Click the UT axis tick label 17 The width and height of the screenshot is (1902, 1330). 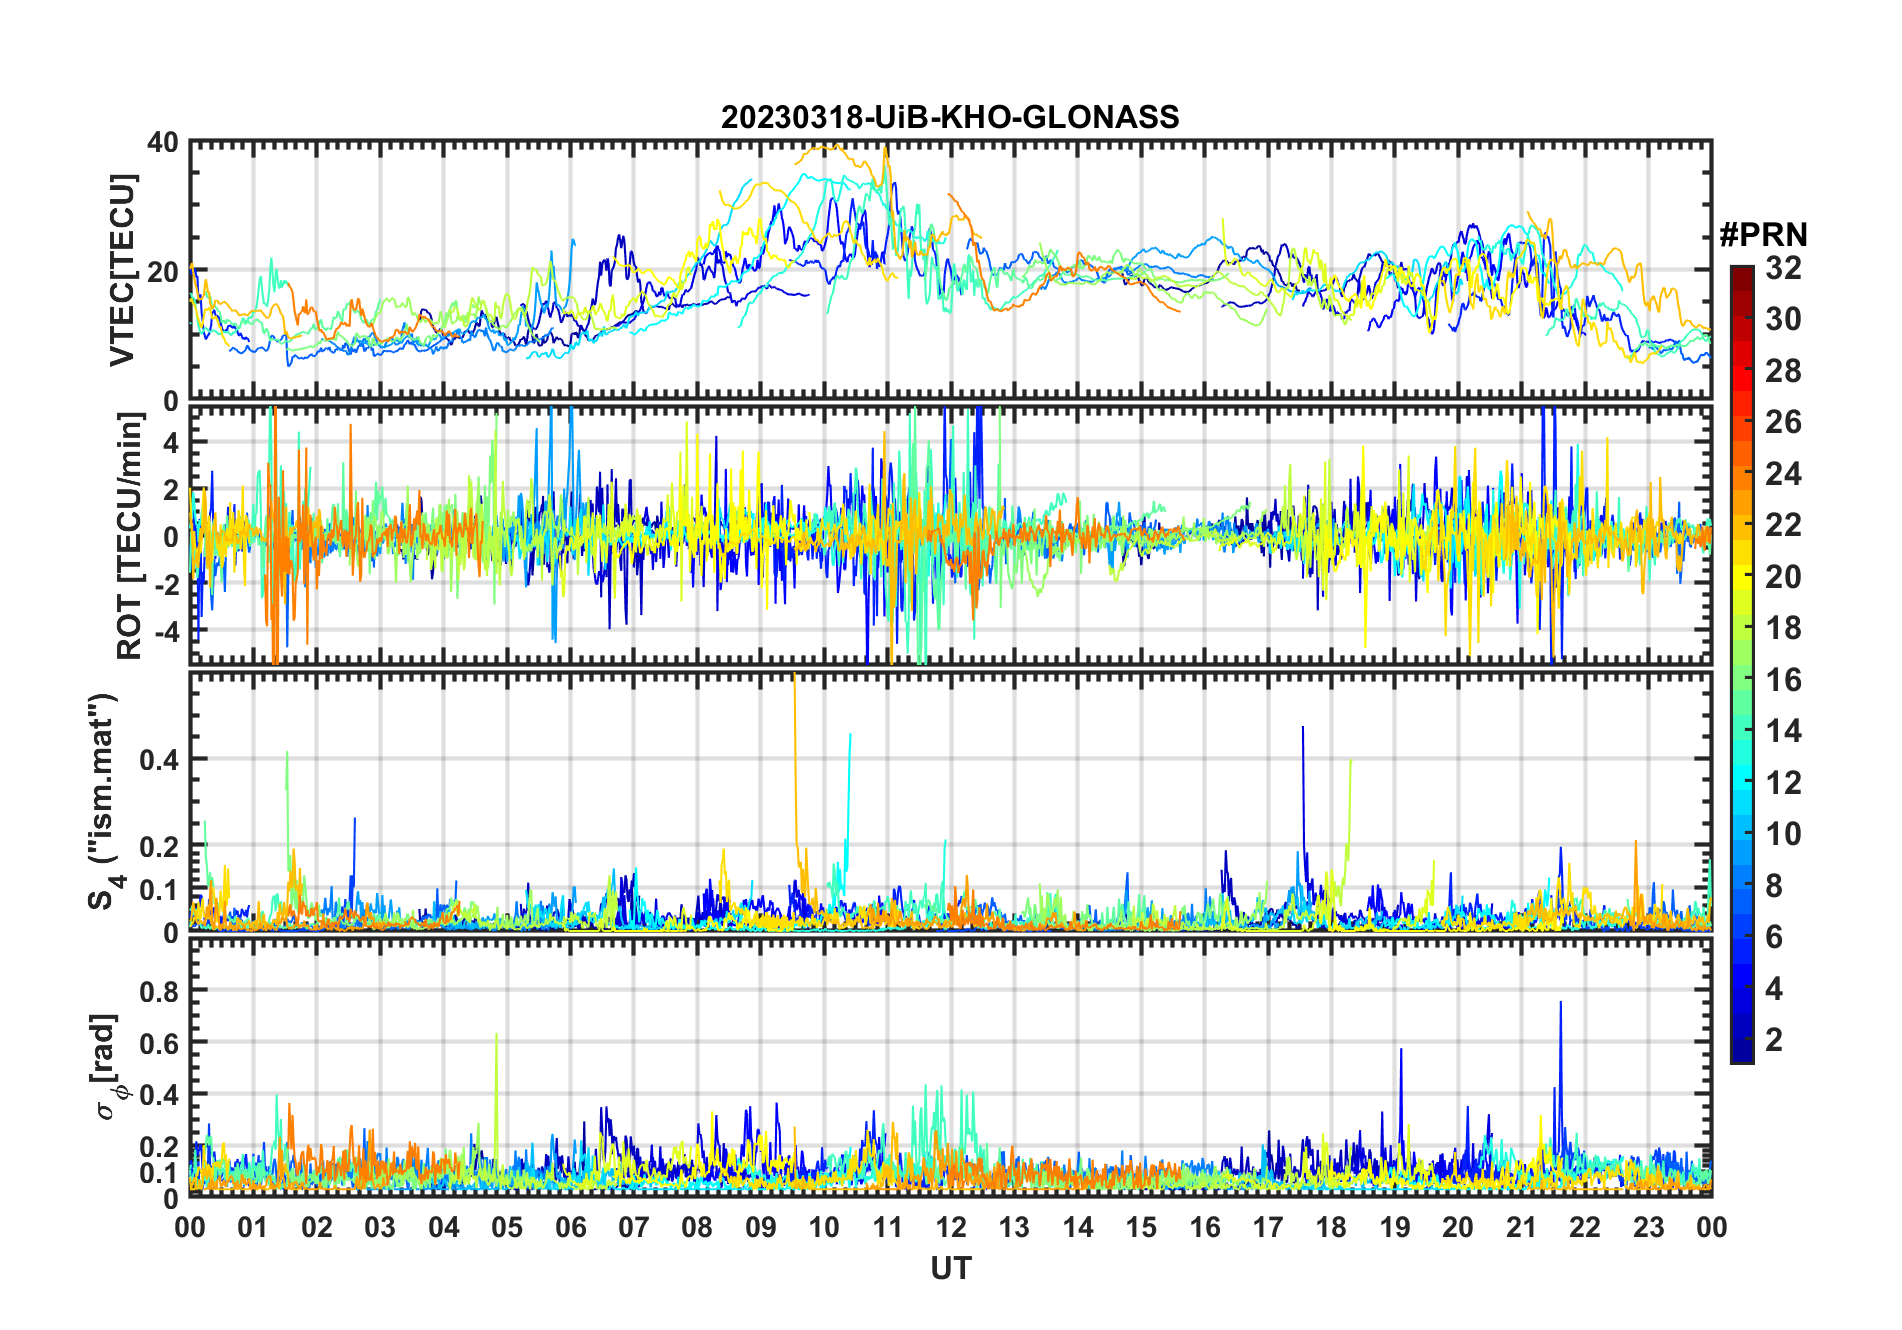1268,1227
